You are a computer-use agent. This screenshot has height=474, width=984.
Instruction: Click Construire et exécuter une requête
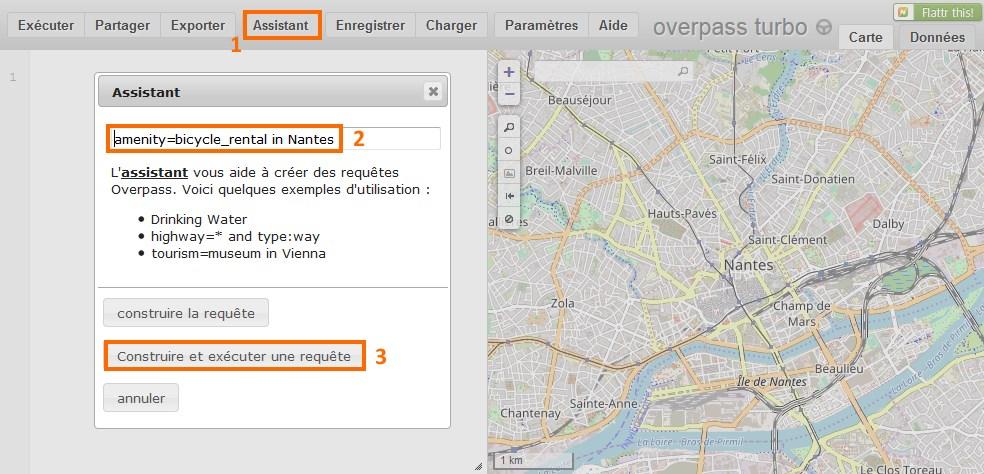[234, 356]
